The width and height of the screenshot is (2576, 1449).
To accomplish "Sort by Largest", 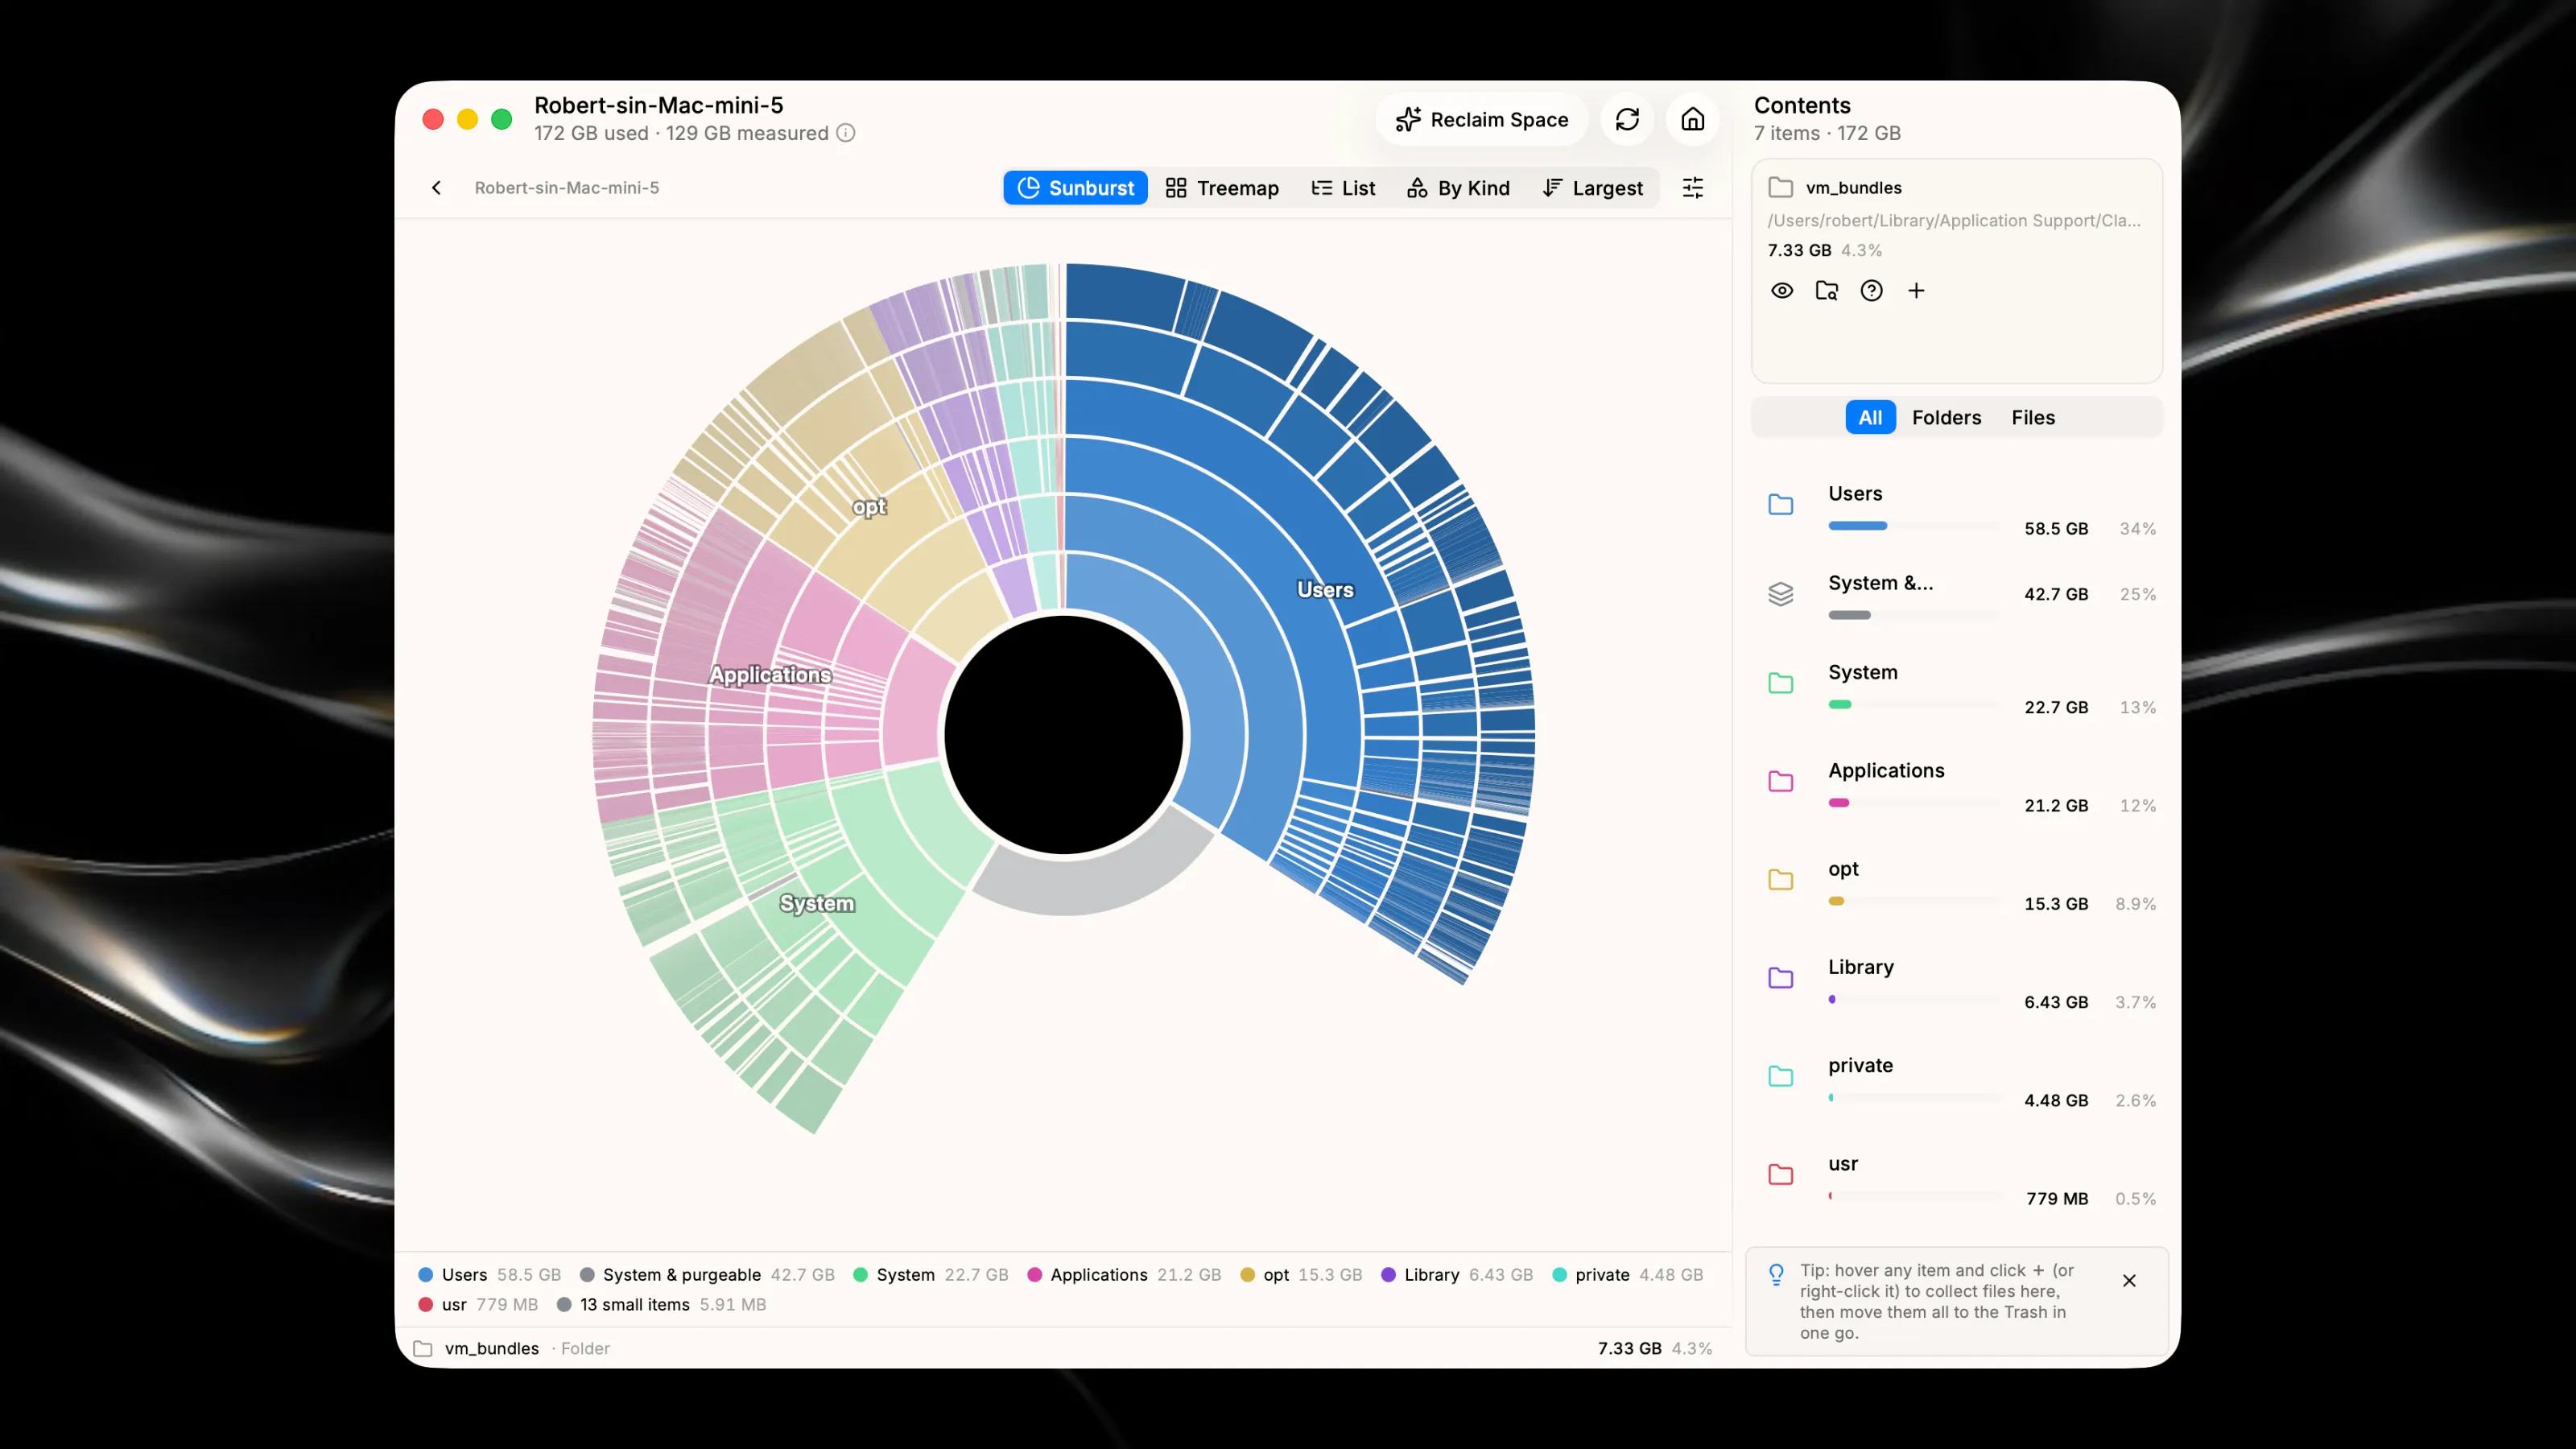I will tap(1593, 188).
